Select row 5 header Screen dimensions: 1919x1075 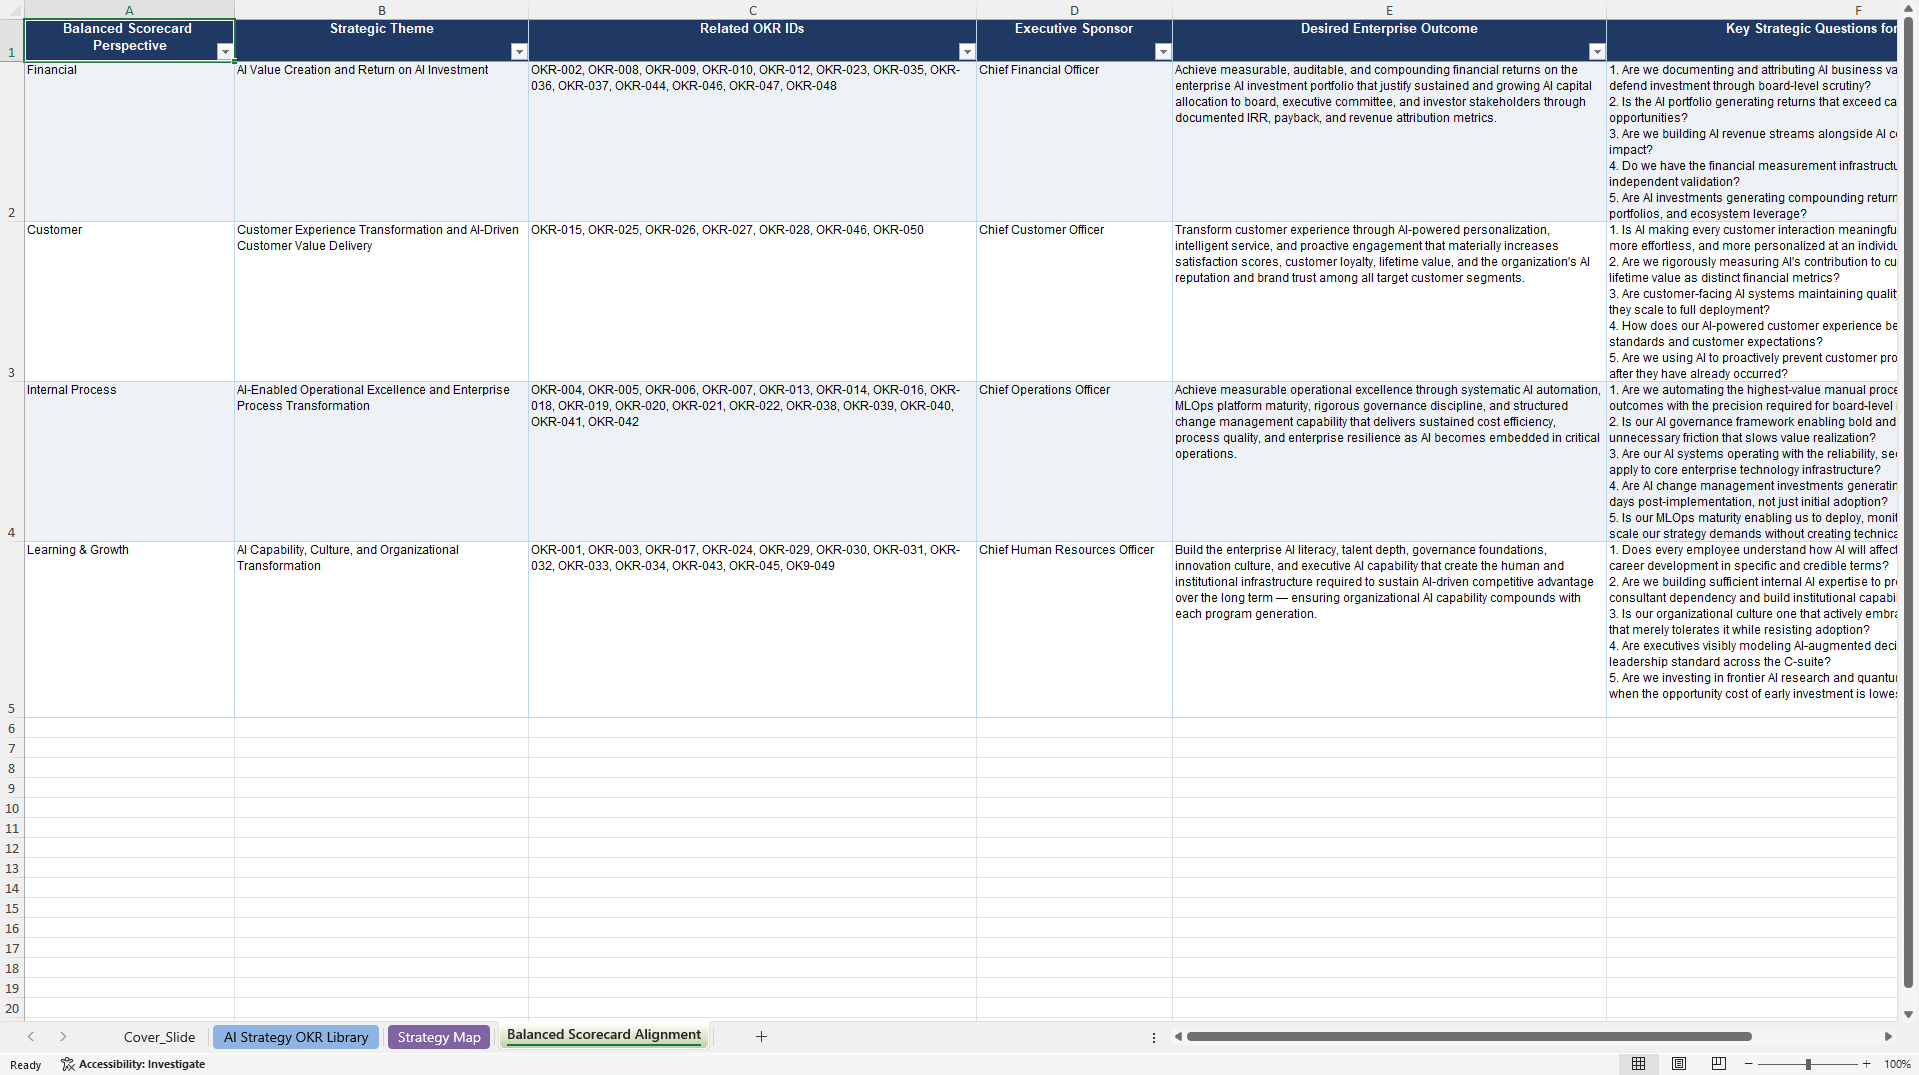pyautogui.click(x=12, y=629)
